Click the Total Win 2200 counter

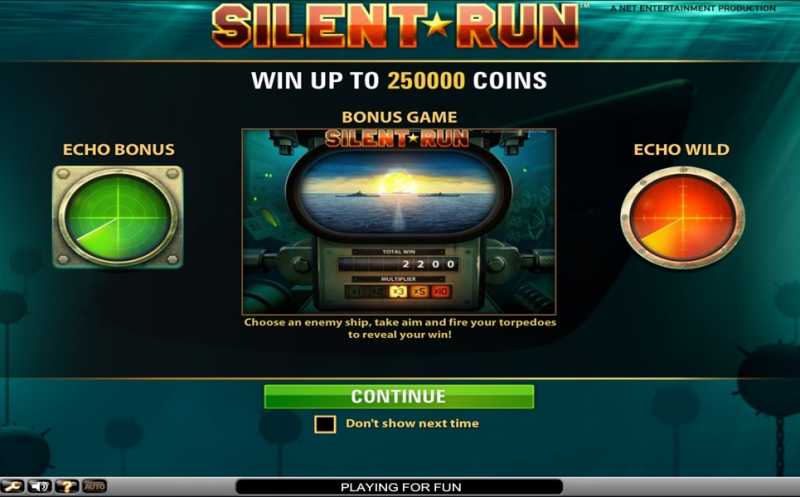point(398,264)
